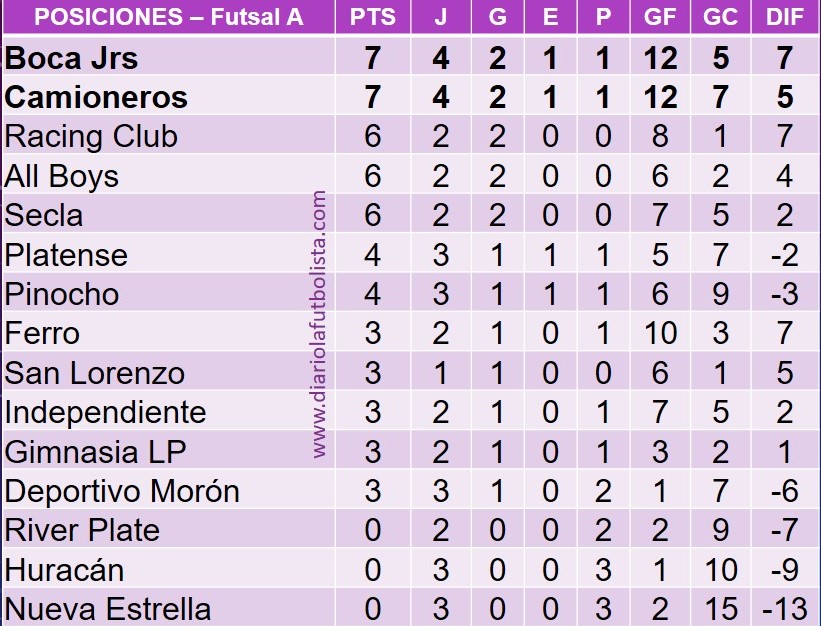Click the POSICIONES – Futsal A title
Screen dimensions: 821x626
pyautogui.click(x=169, y=17)
